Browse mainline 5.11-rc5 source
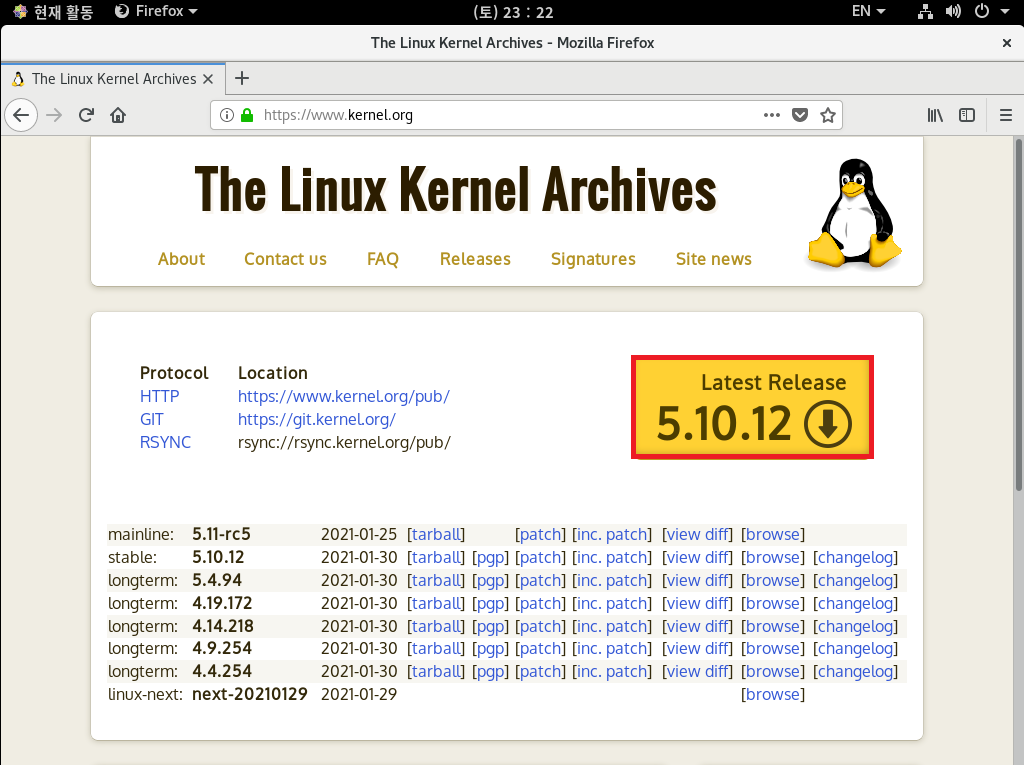This screenshot has height=765, width=1024. [773, 534]
